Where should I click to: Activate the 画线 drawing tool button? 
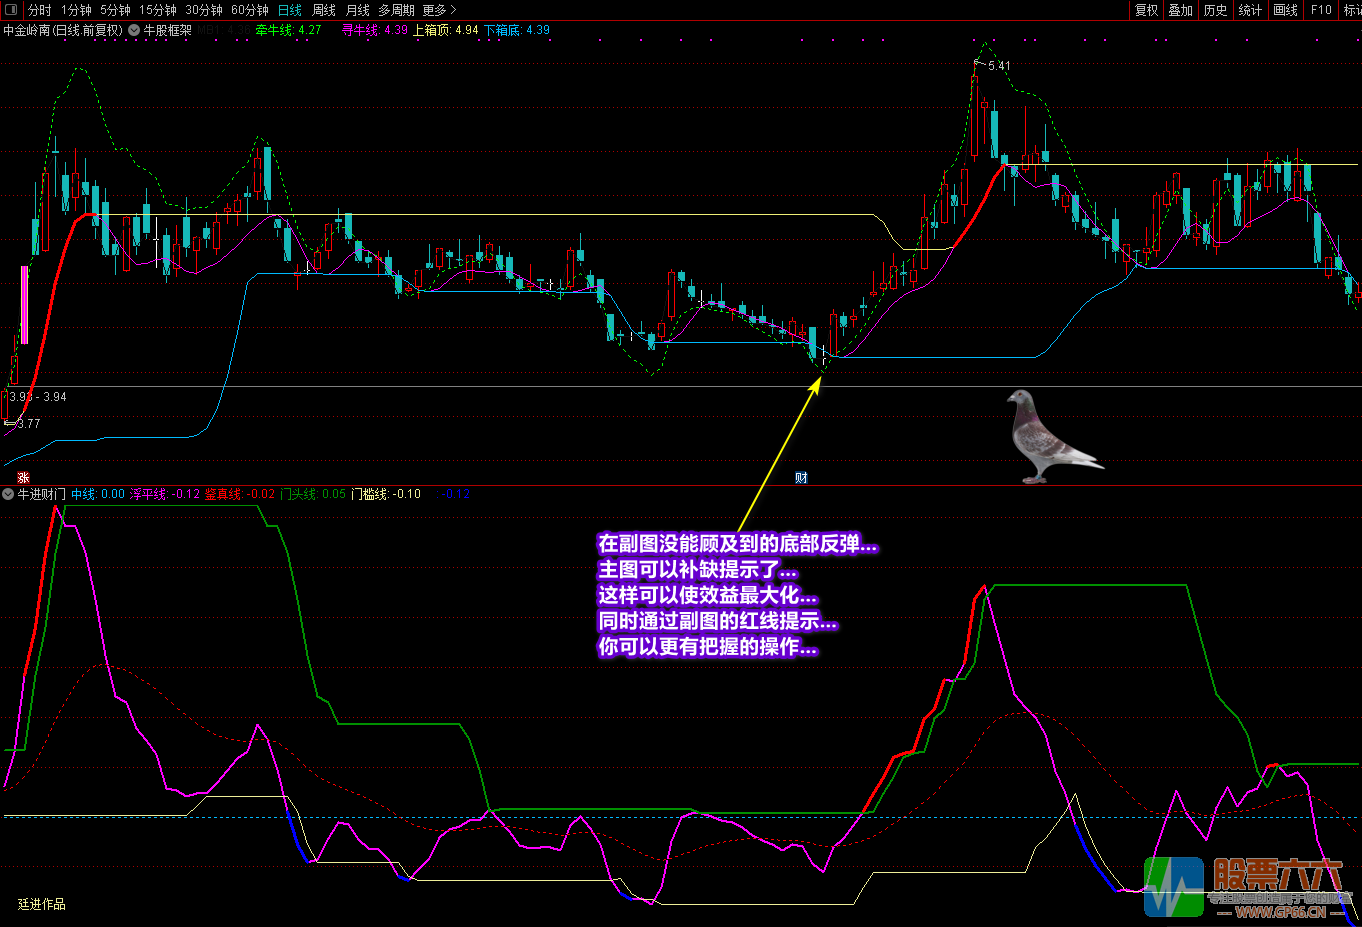[x=1286, y=10]
